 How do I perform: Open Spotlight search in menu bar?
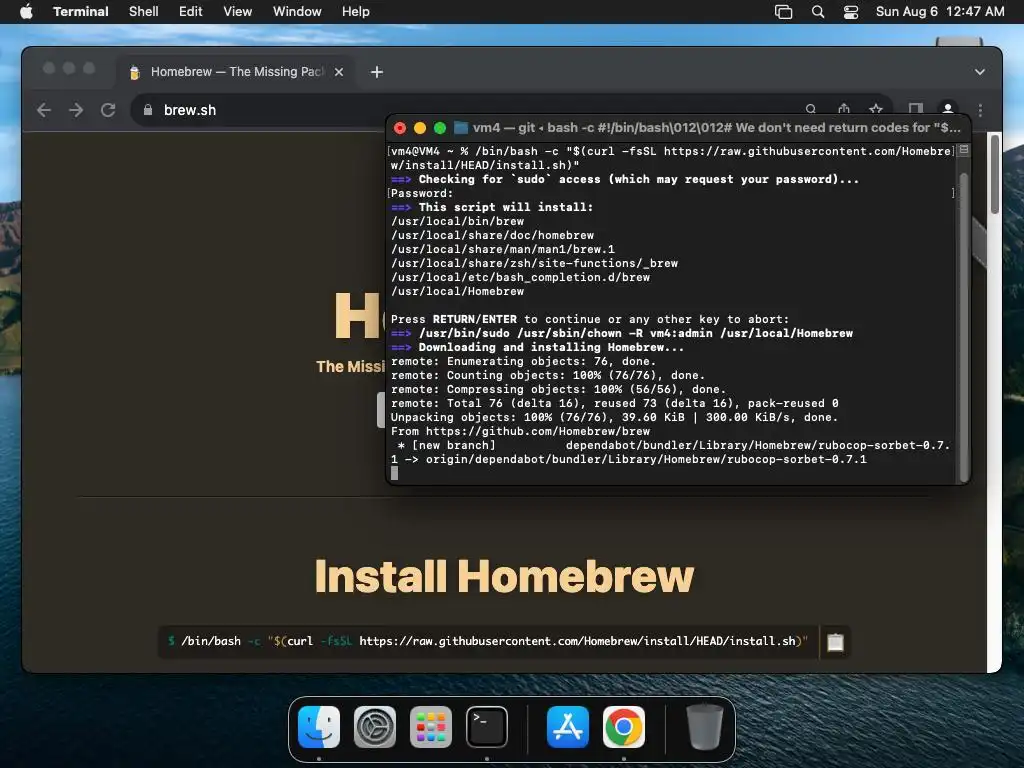(818, 11)
